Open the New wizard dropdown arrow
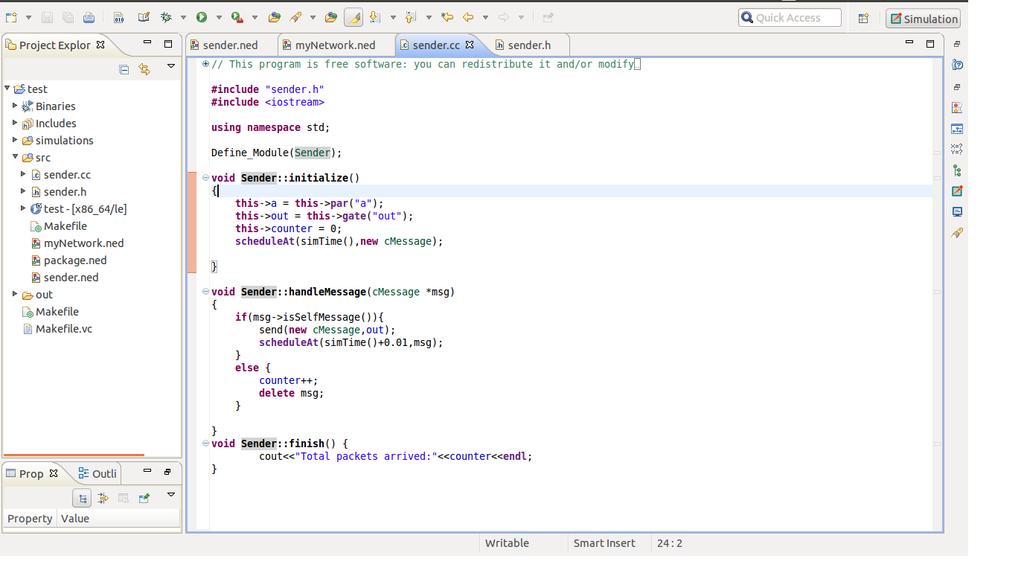Screen dimensions: 1024x570 (29, 18)
